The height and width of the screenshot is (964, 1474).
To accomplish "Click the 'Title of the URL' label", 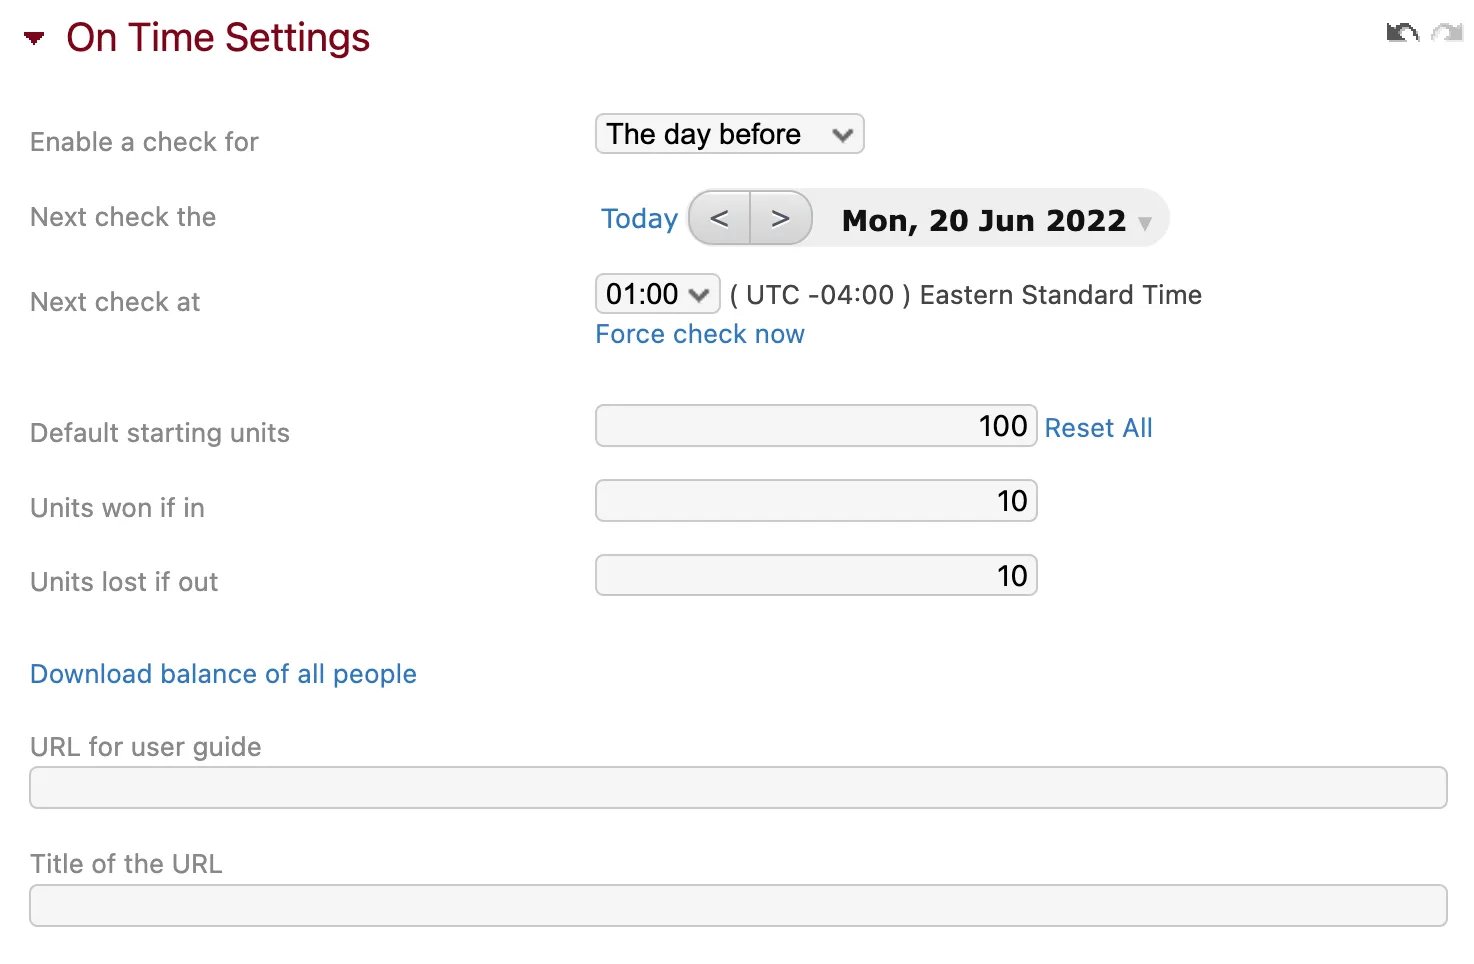I will [126, 864].
